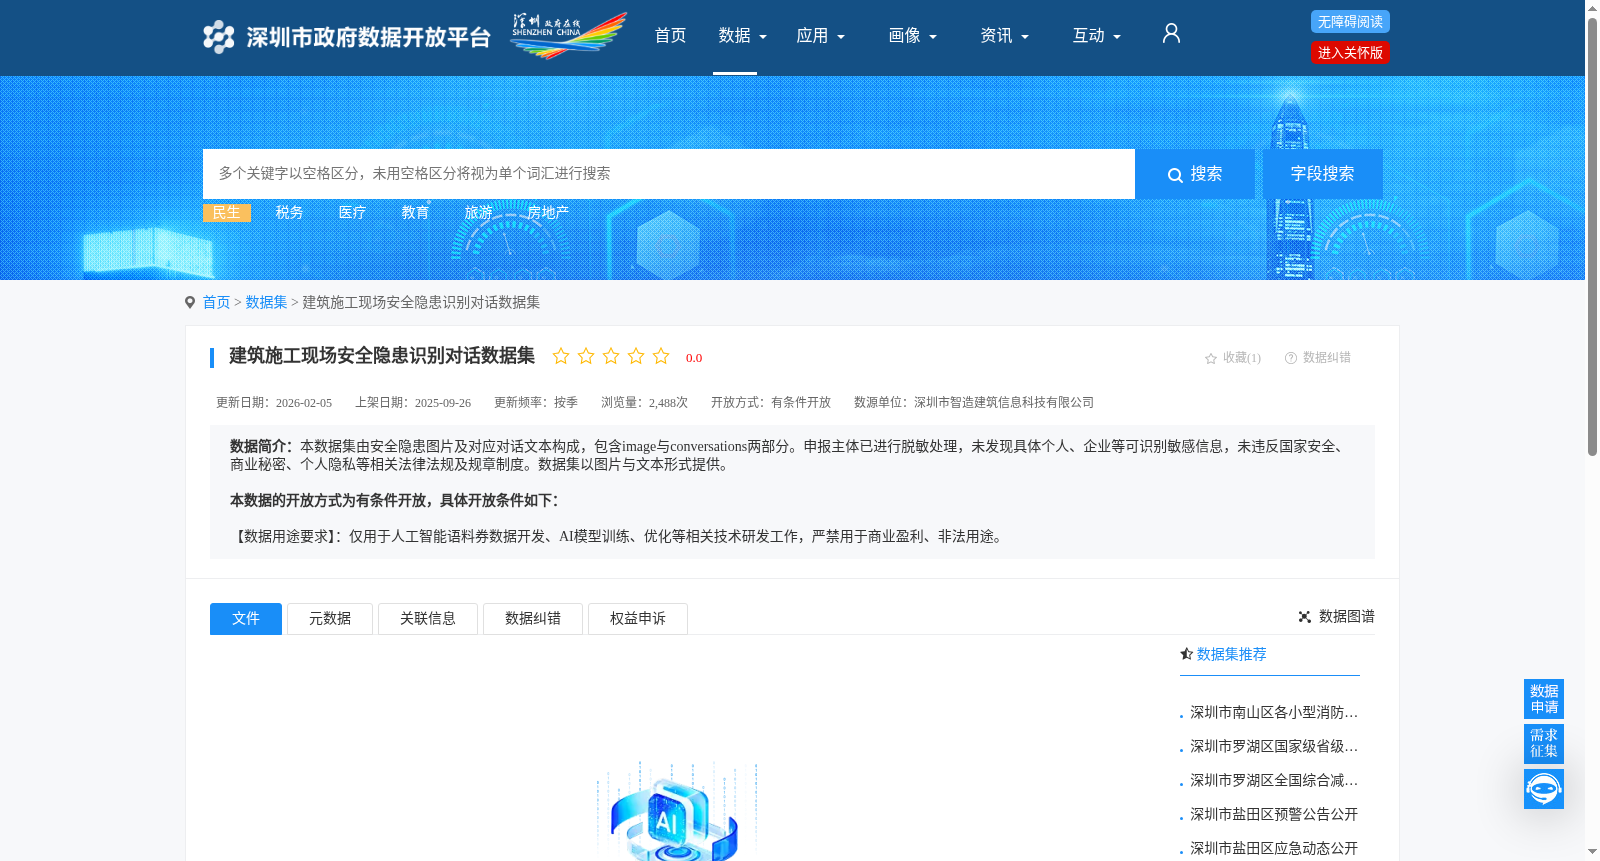Click 首页 in the breadcrumb
The height and width of the screenshot is (861, 1600).
[x=217, y=302]
